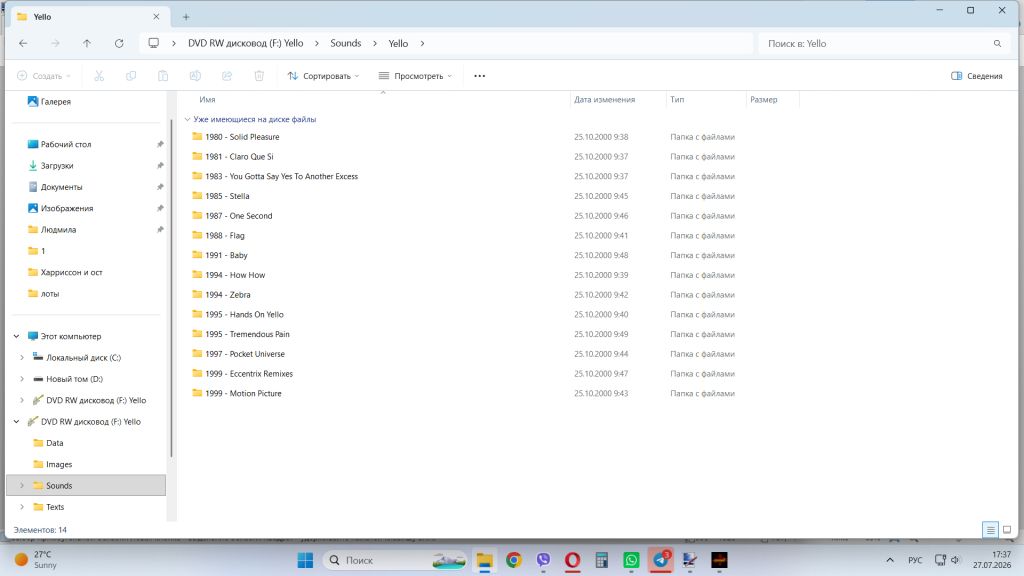Open Загрузки in the sidebar

[x=50, y=166]
